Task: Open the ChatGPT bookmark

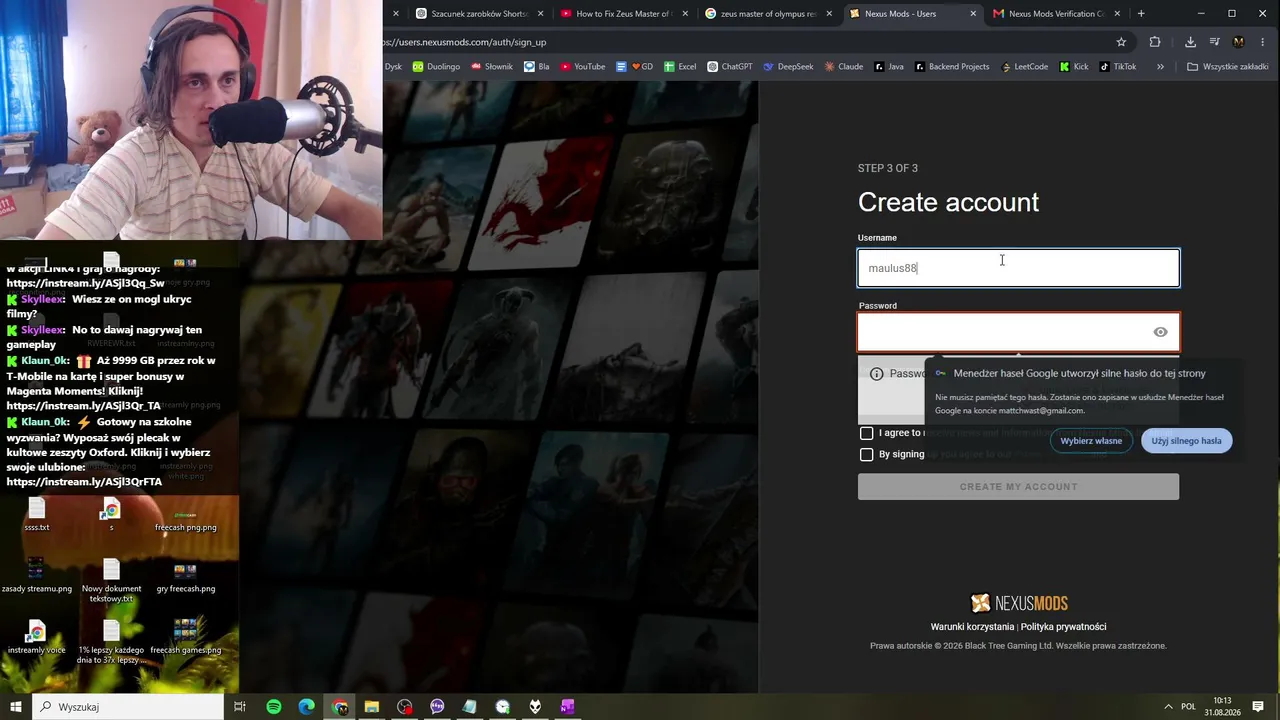Action: 730,67
